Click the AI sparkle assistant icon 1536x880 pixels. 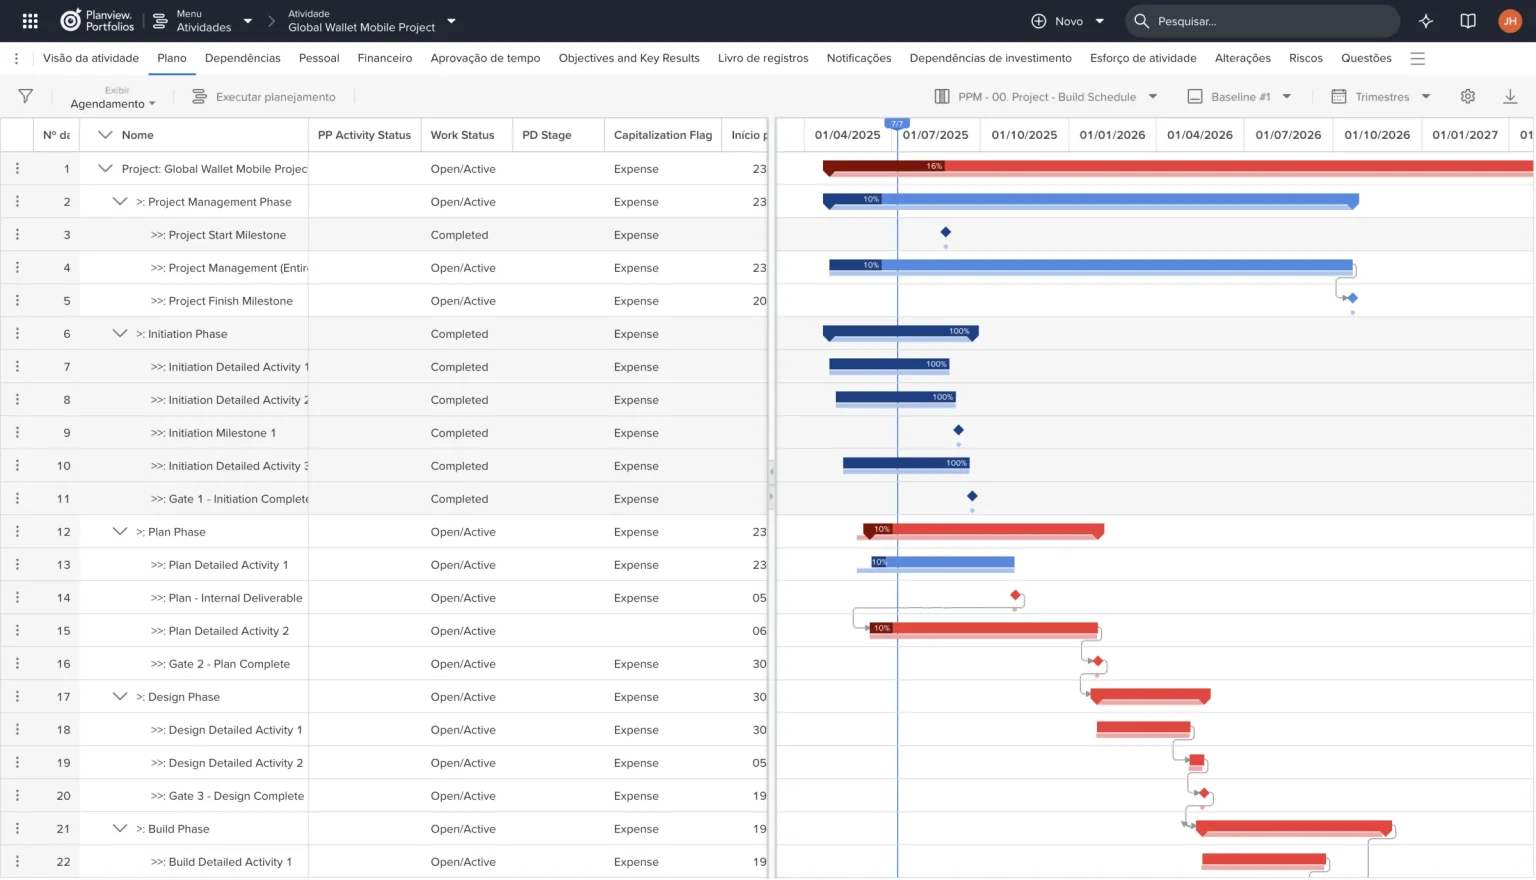point(1426,21)
